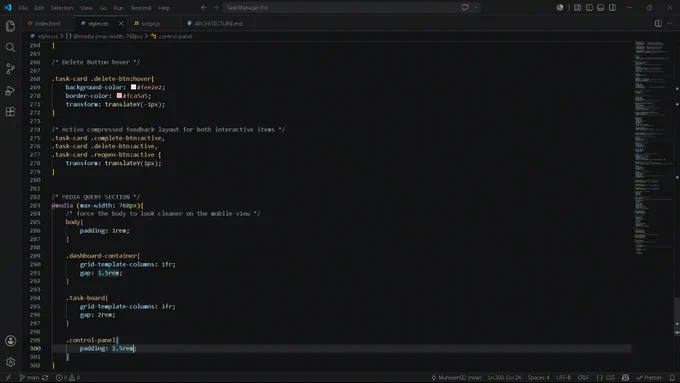Open the #fca5a5 color swatch picker

click(119, 95)
